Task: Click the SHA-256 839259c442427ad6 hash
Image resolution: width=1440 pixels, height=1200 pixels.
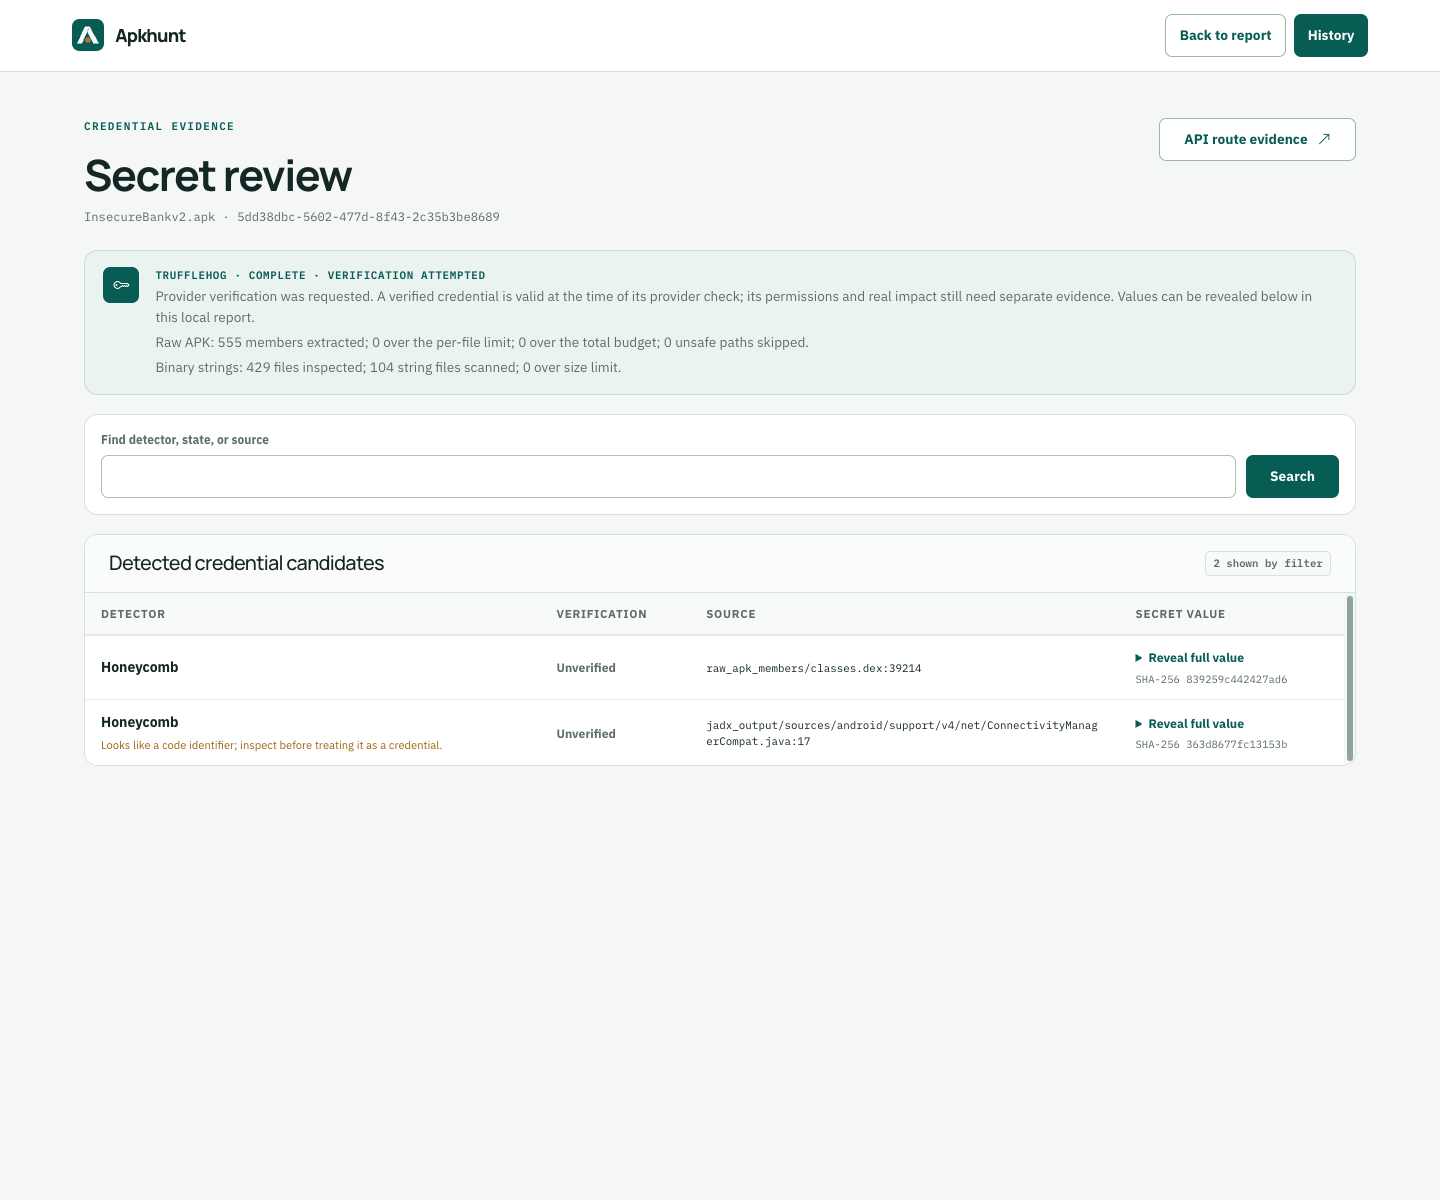Action: (1211, 680)
